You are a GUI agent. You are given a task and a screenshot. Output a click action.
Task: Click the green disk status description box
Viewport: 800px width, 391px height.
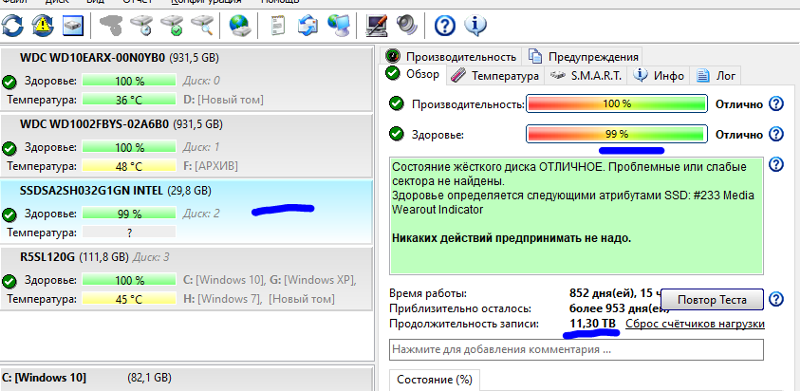[x=576, y=216]
